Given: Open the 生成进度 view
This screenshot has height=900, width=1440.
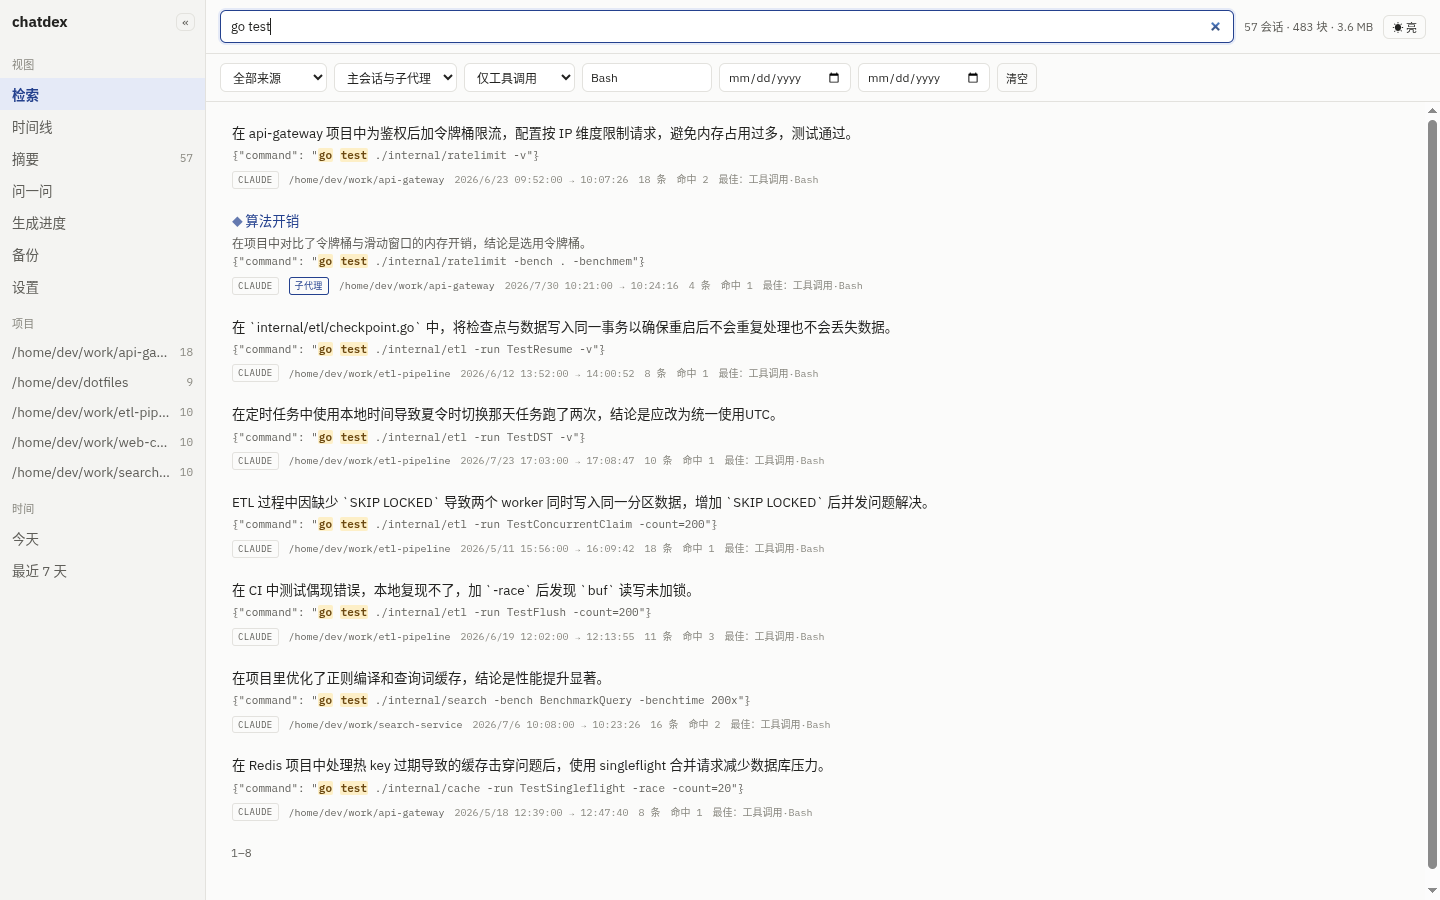Looking at the screenshot, I should (x=102, y=223).
